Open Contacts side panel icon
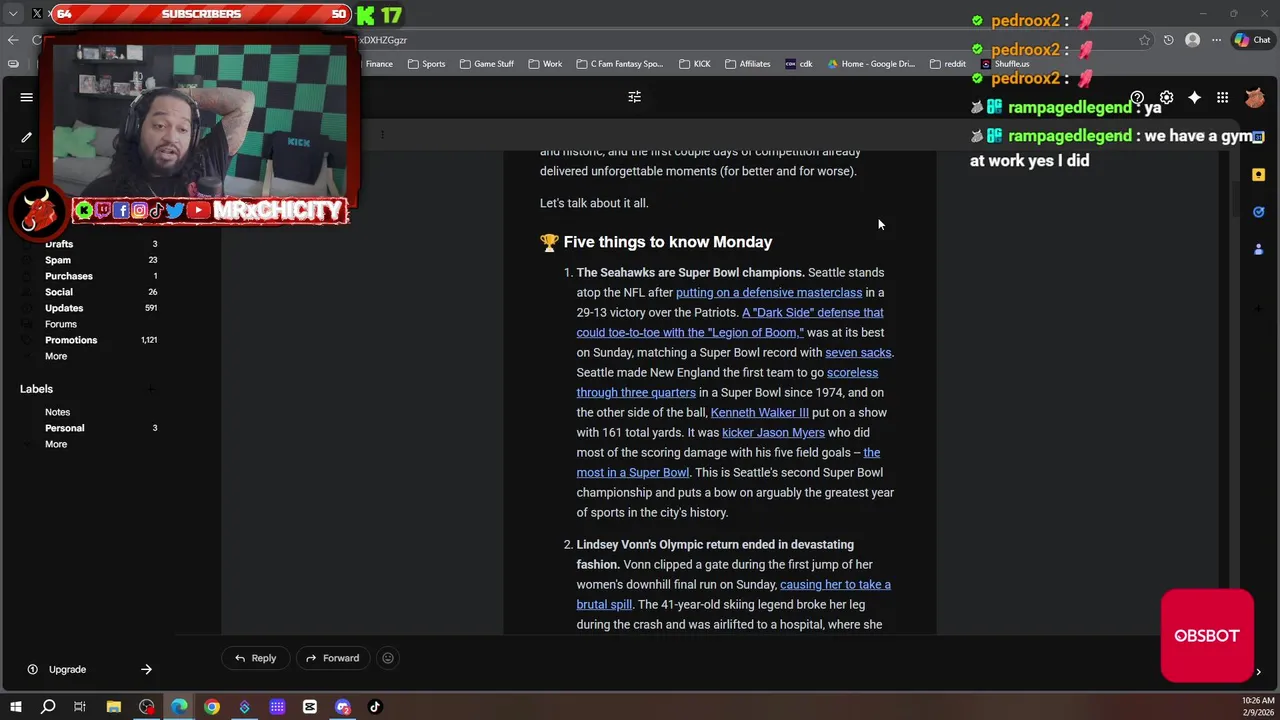Viewport: 1280px width, 720px height. [1258, 249]
